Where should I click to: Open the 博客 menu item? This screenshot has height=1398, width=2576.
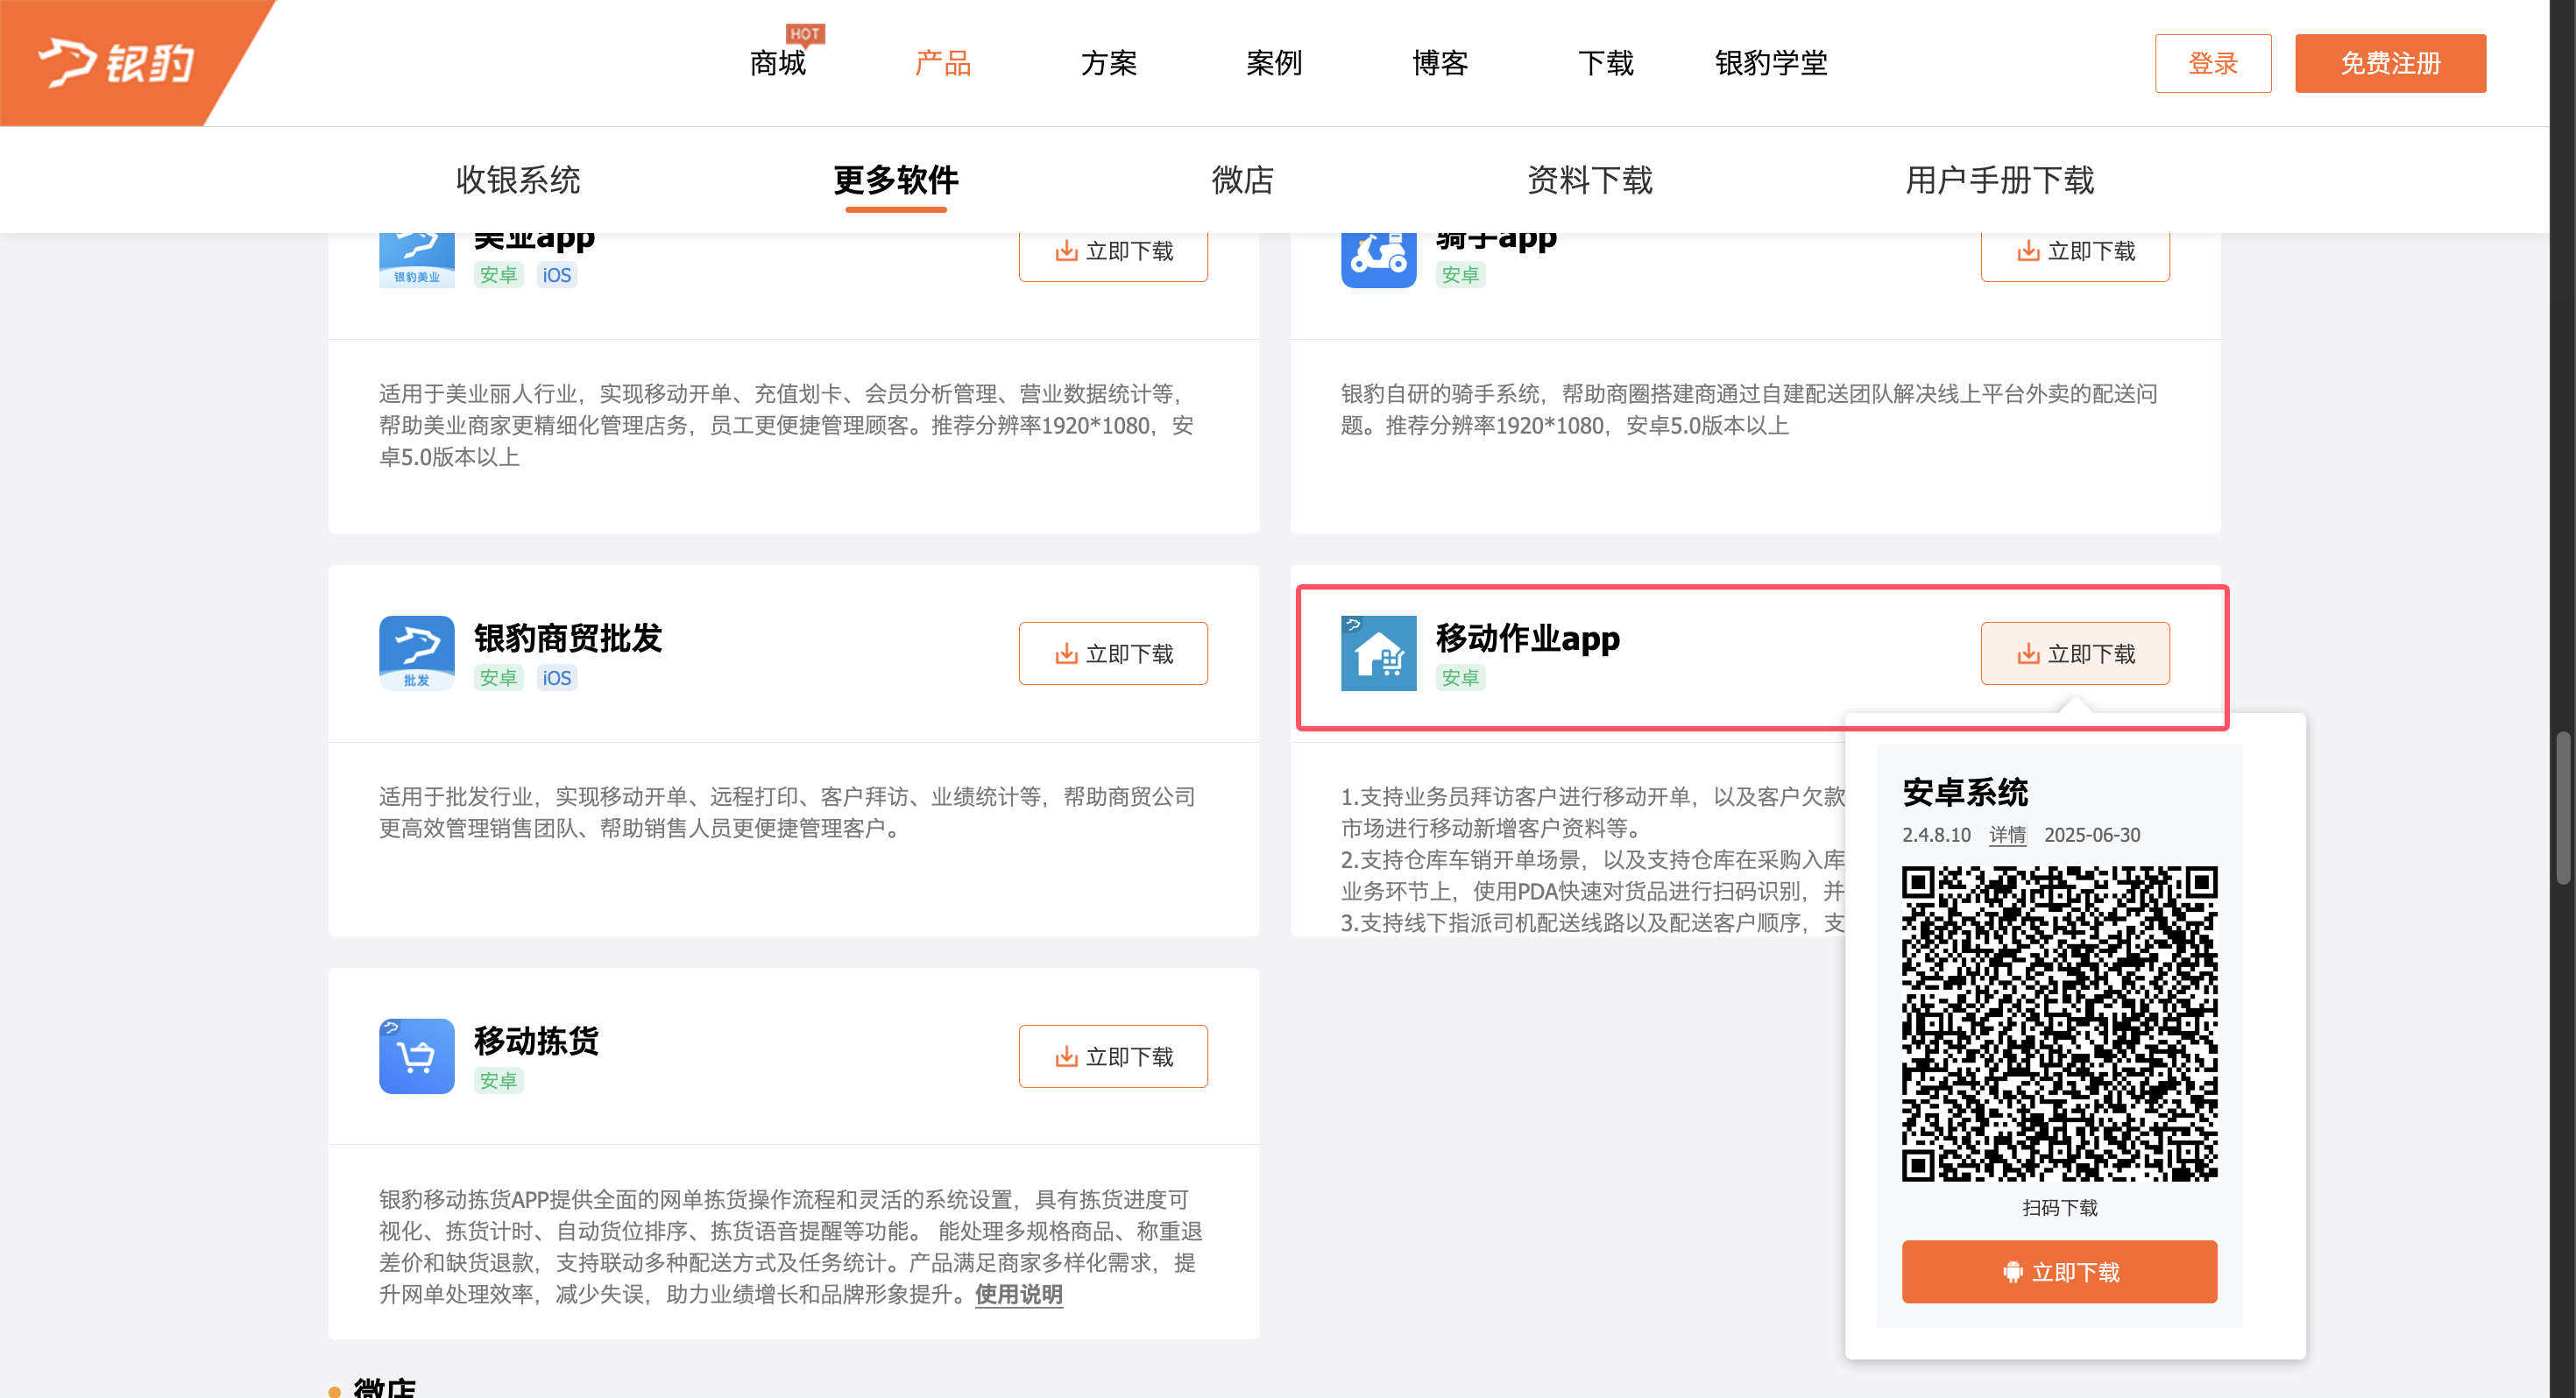1440,63
